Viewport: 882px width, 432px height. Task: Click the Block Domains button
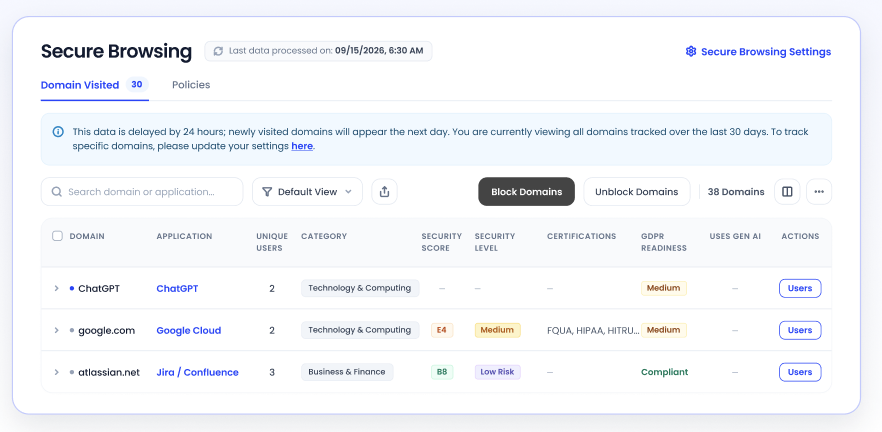point(526,192)
